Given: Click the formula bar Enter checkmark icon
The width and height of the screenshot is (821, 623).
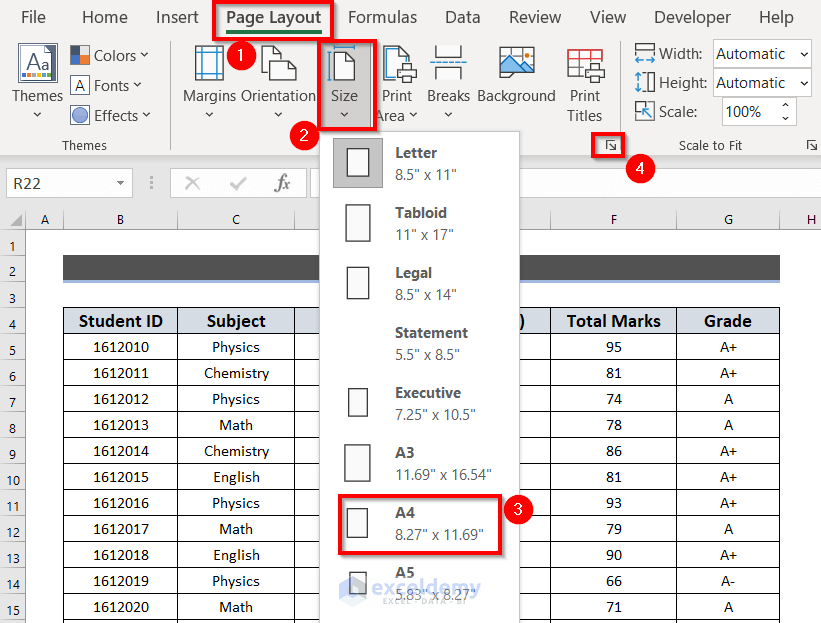Looking at the screenshot, I should click(238, 183).
